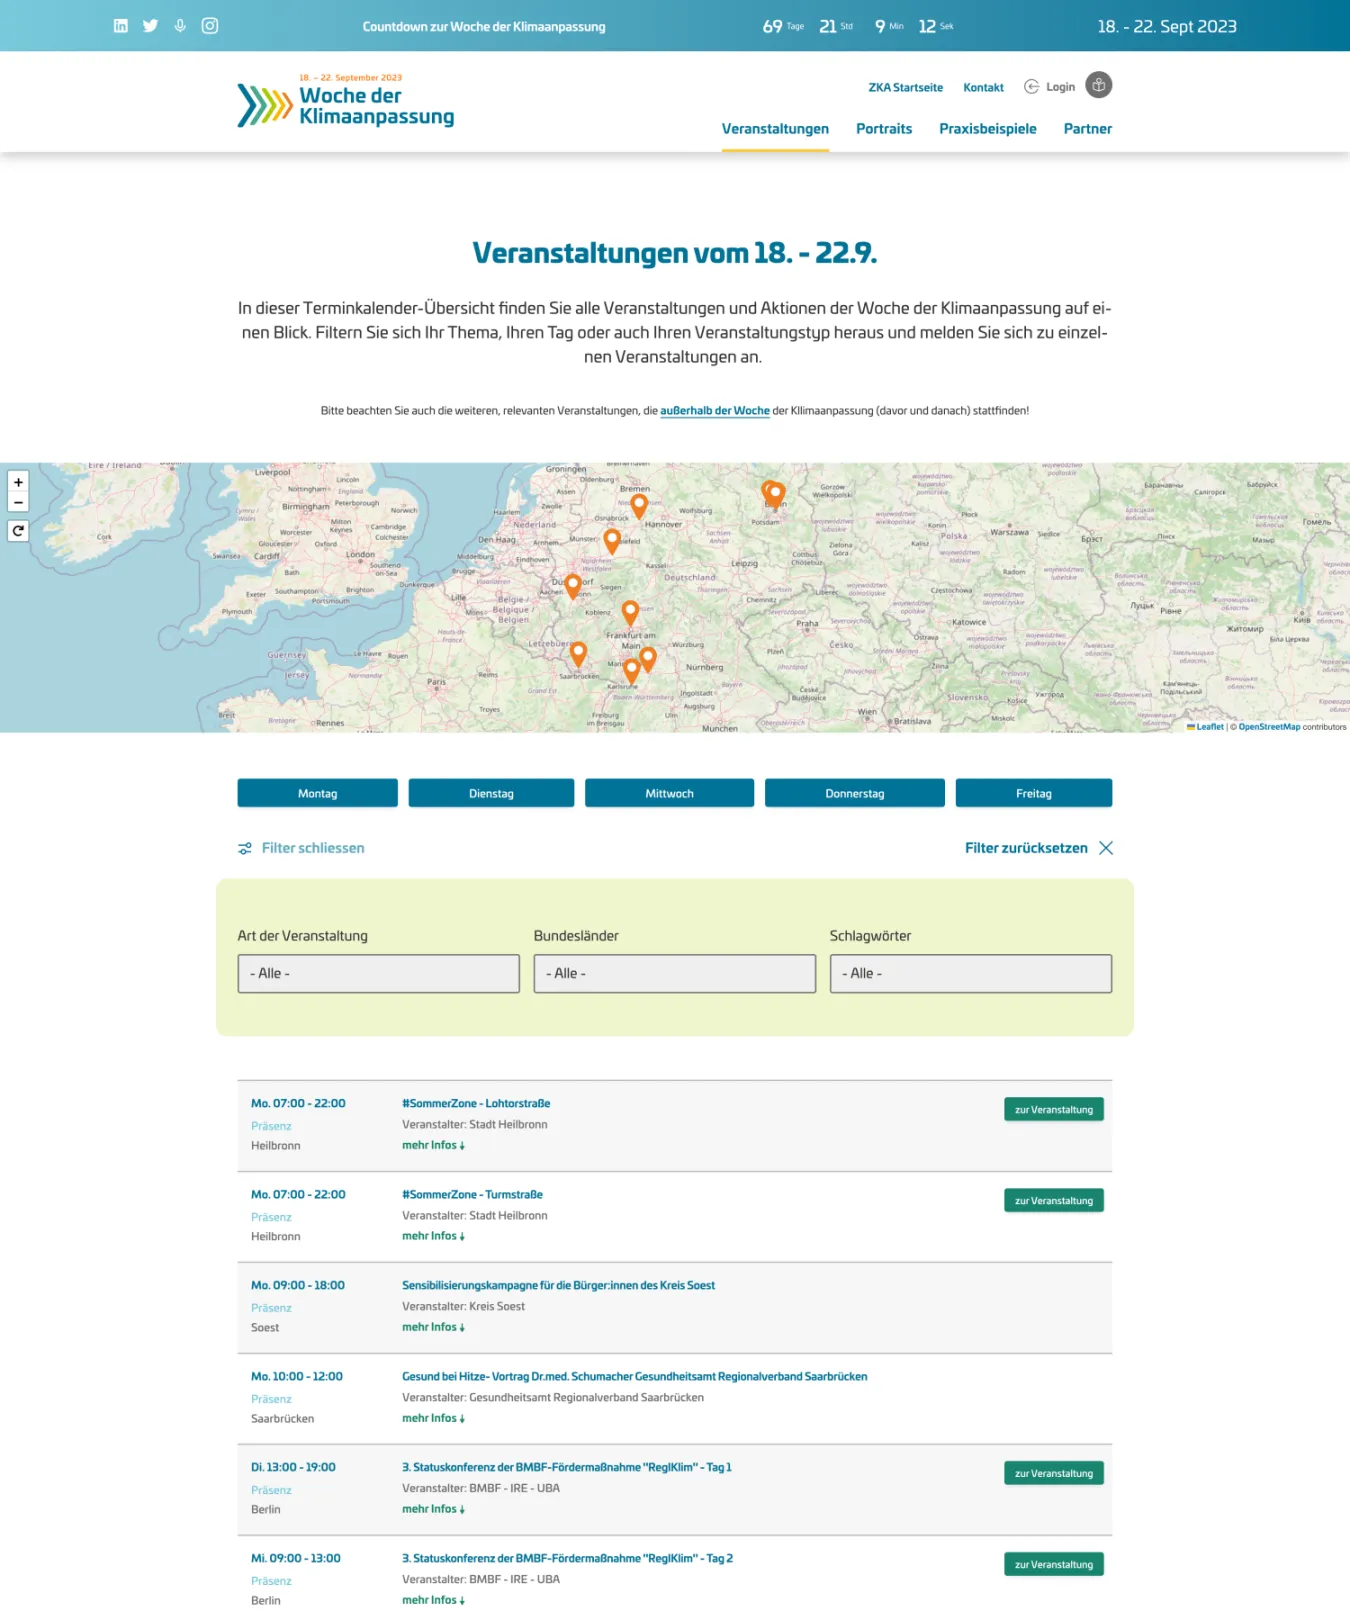Open the Schlagwörter dropdown
The height and width of the screenshot is (1620, 1350).
pos(970,974)
